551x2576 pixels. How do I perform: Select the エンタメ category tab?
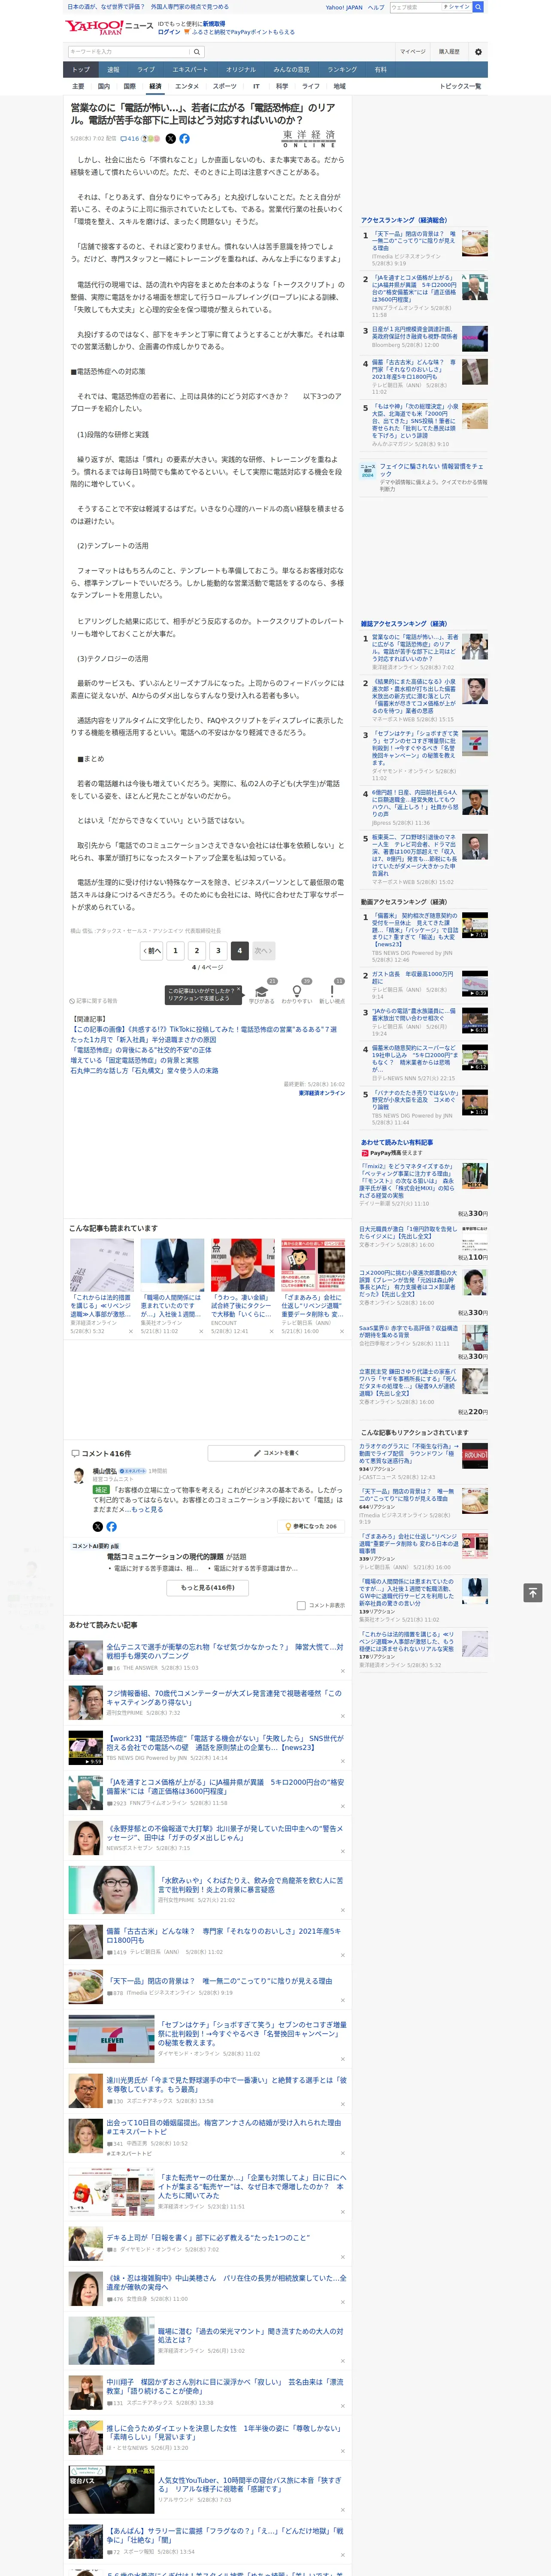187,87
